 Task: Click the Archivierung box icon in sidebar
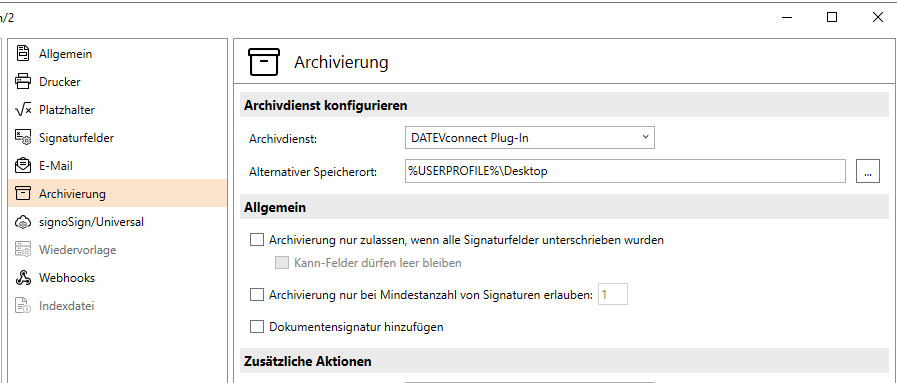(23, 194)
